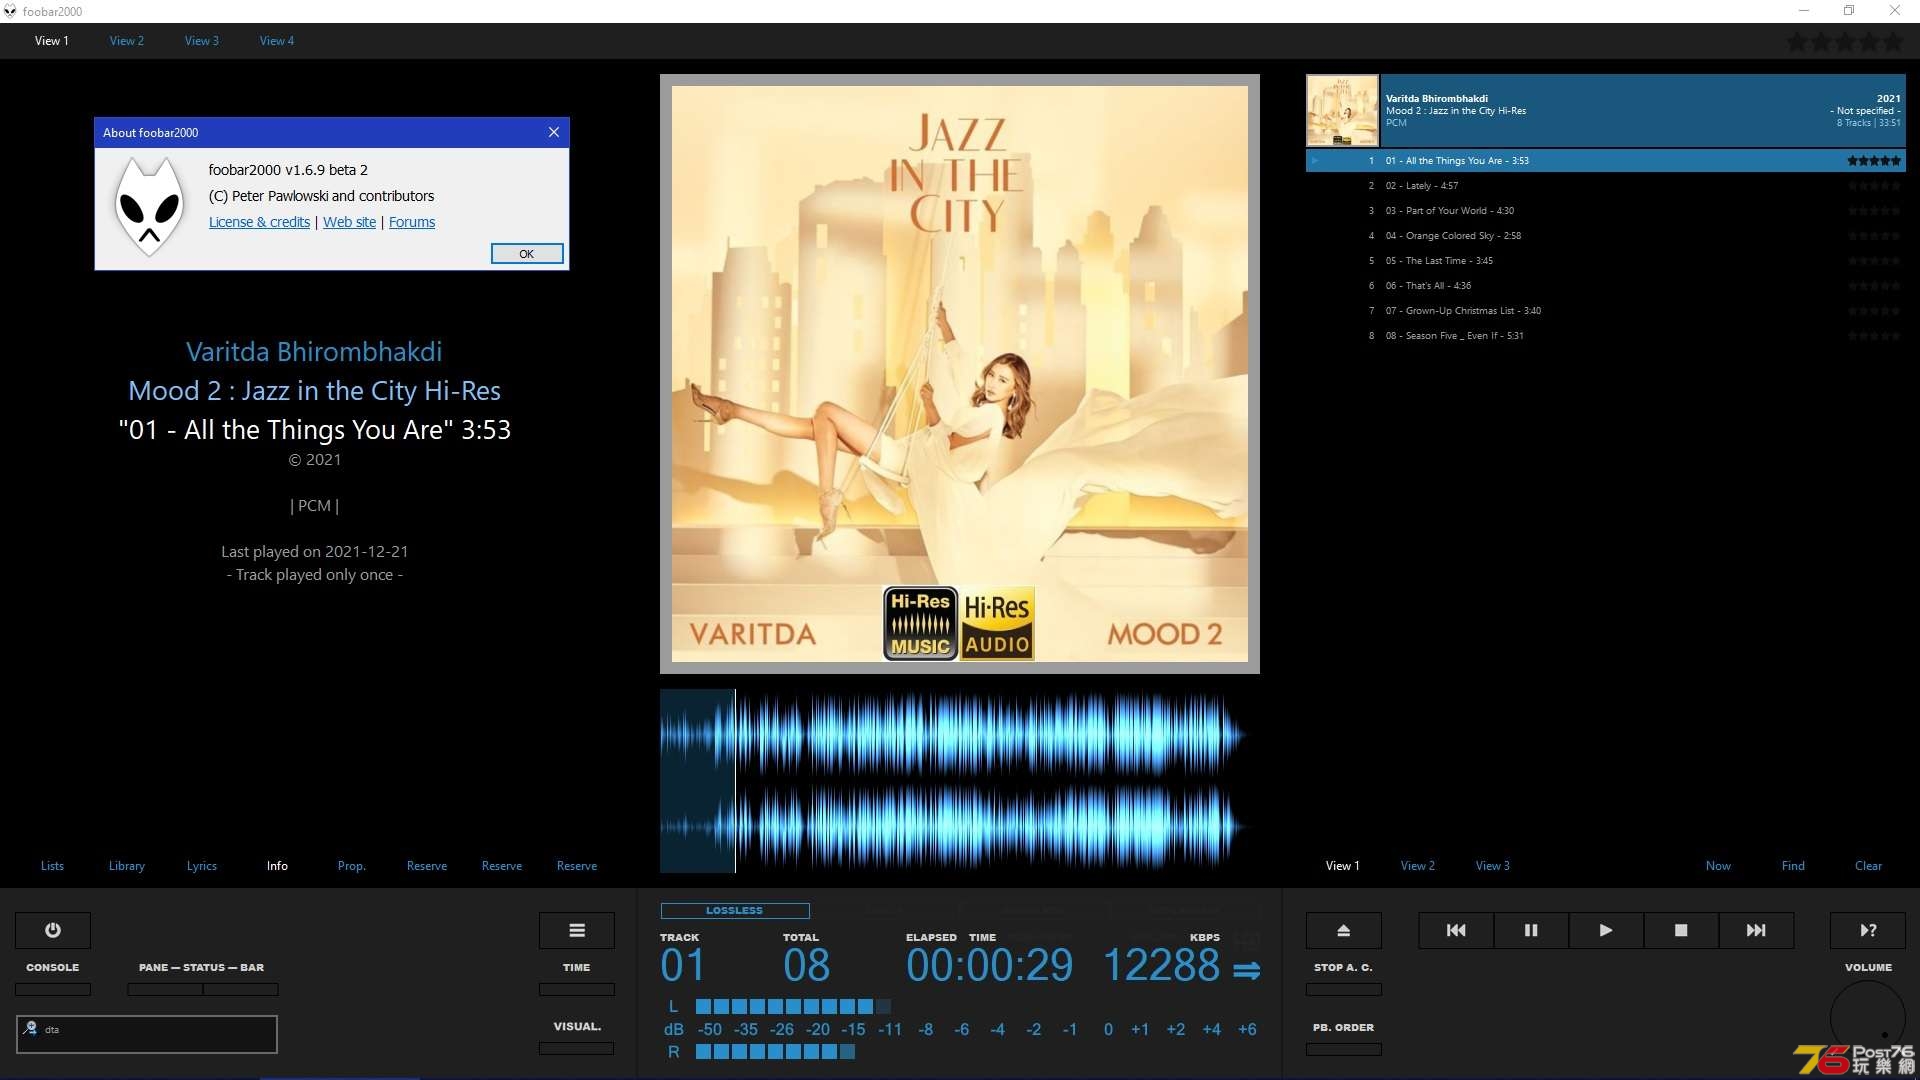The width and height of the screenshot is (1920, 1080).
Task: Toggle the PANE bar button
Action: 165,989
